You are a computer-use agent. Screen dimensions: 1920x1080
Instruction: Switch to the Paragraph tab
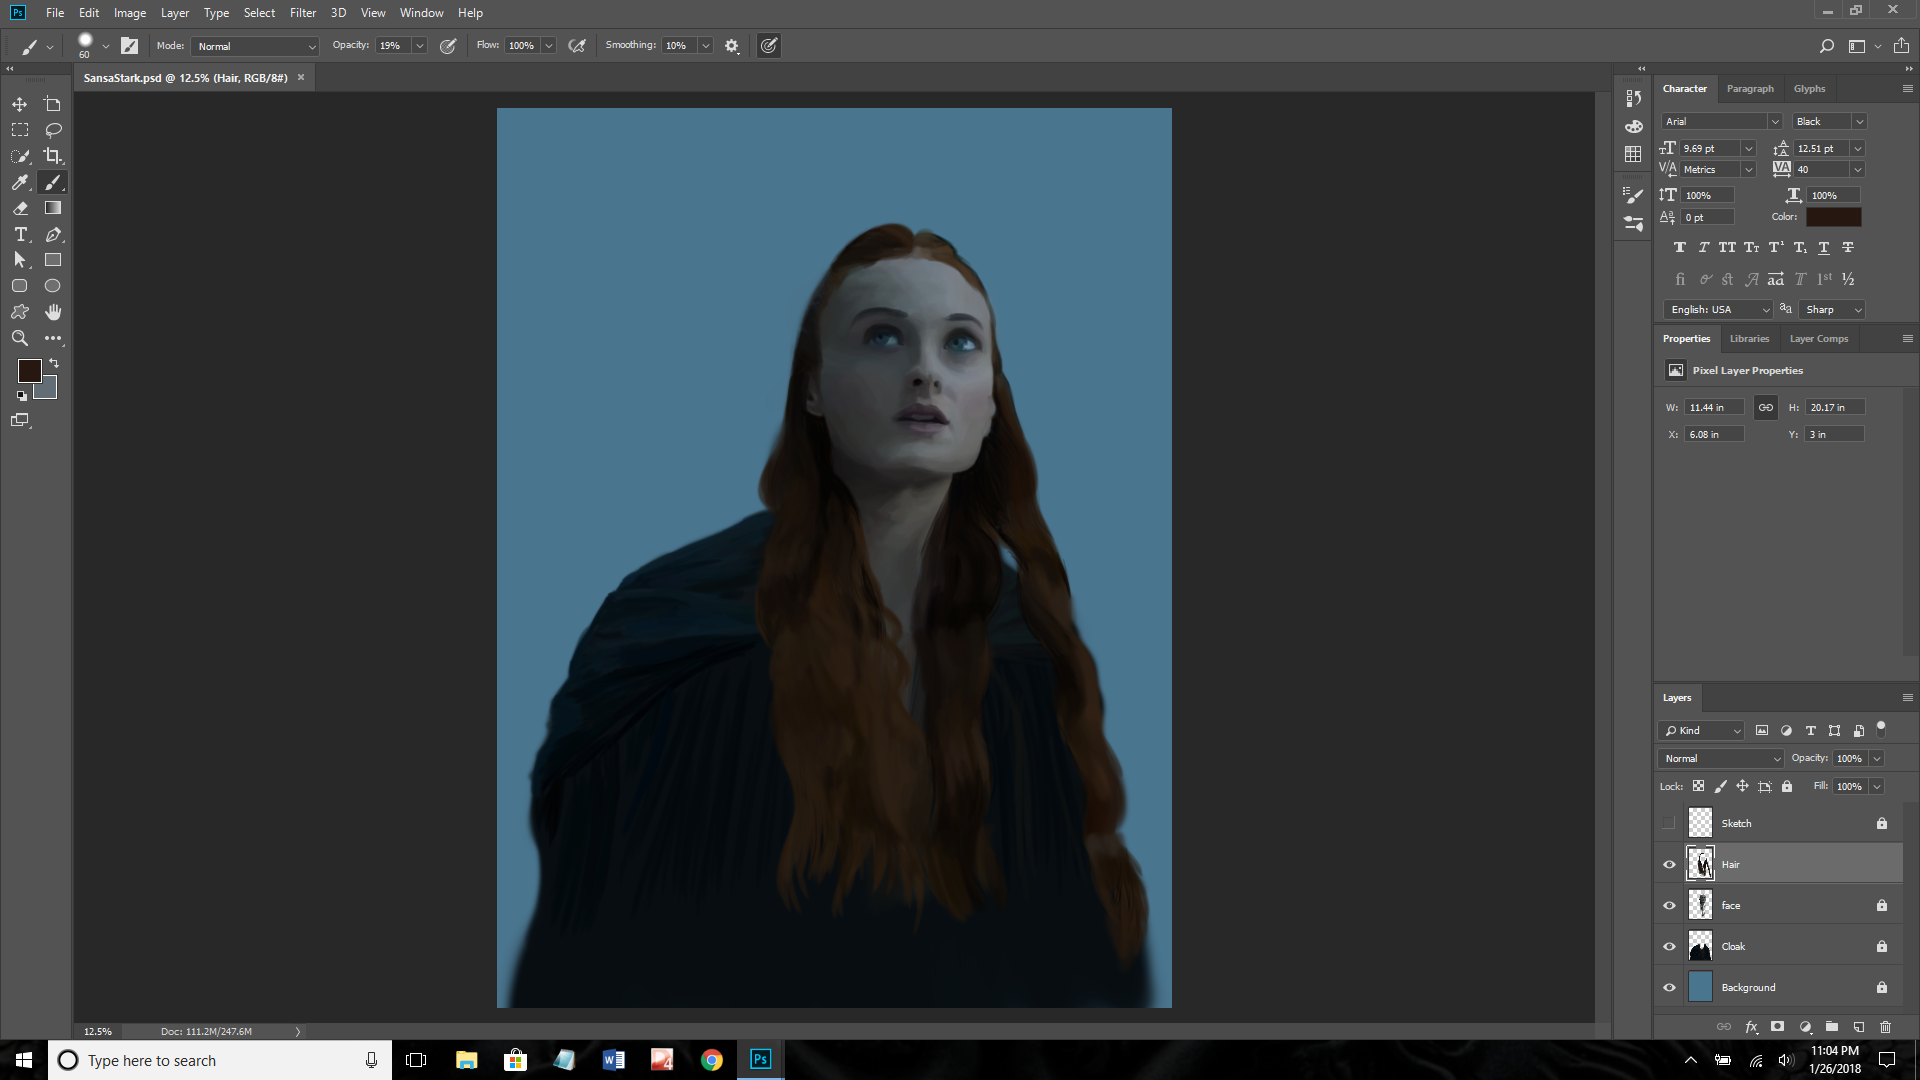tap(1750, 89)
